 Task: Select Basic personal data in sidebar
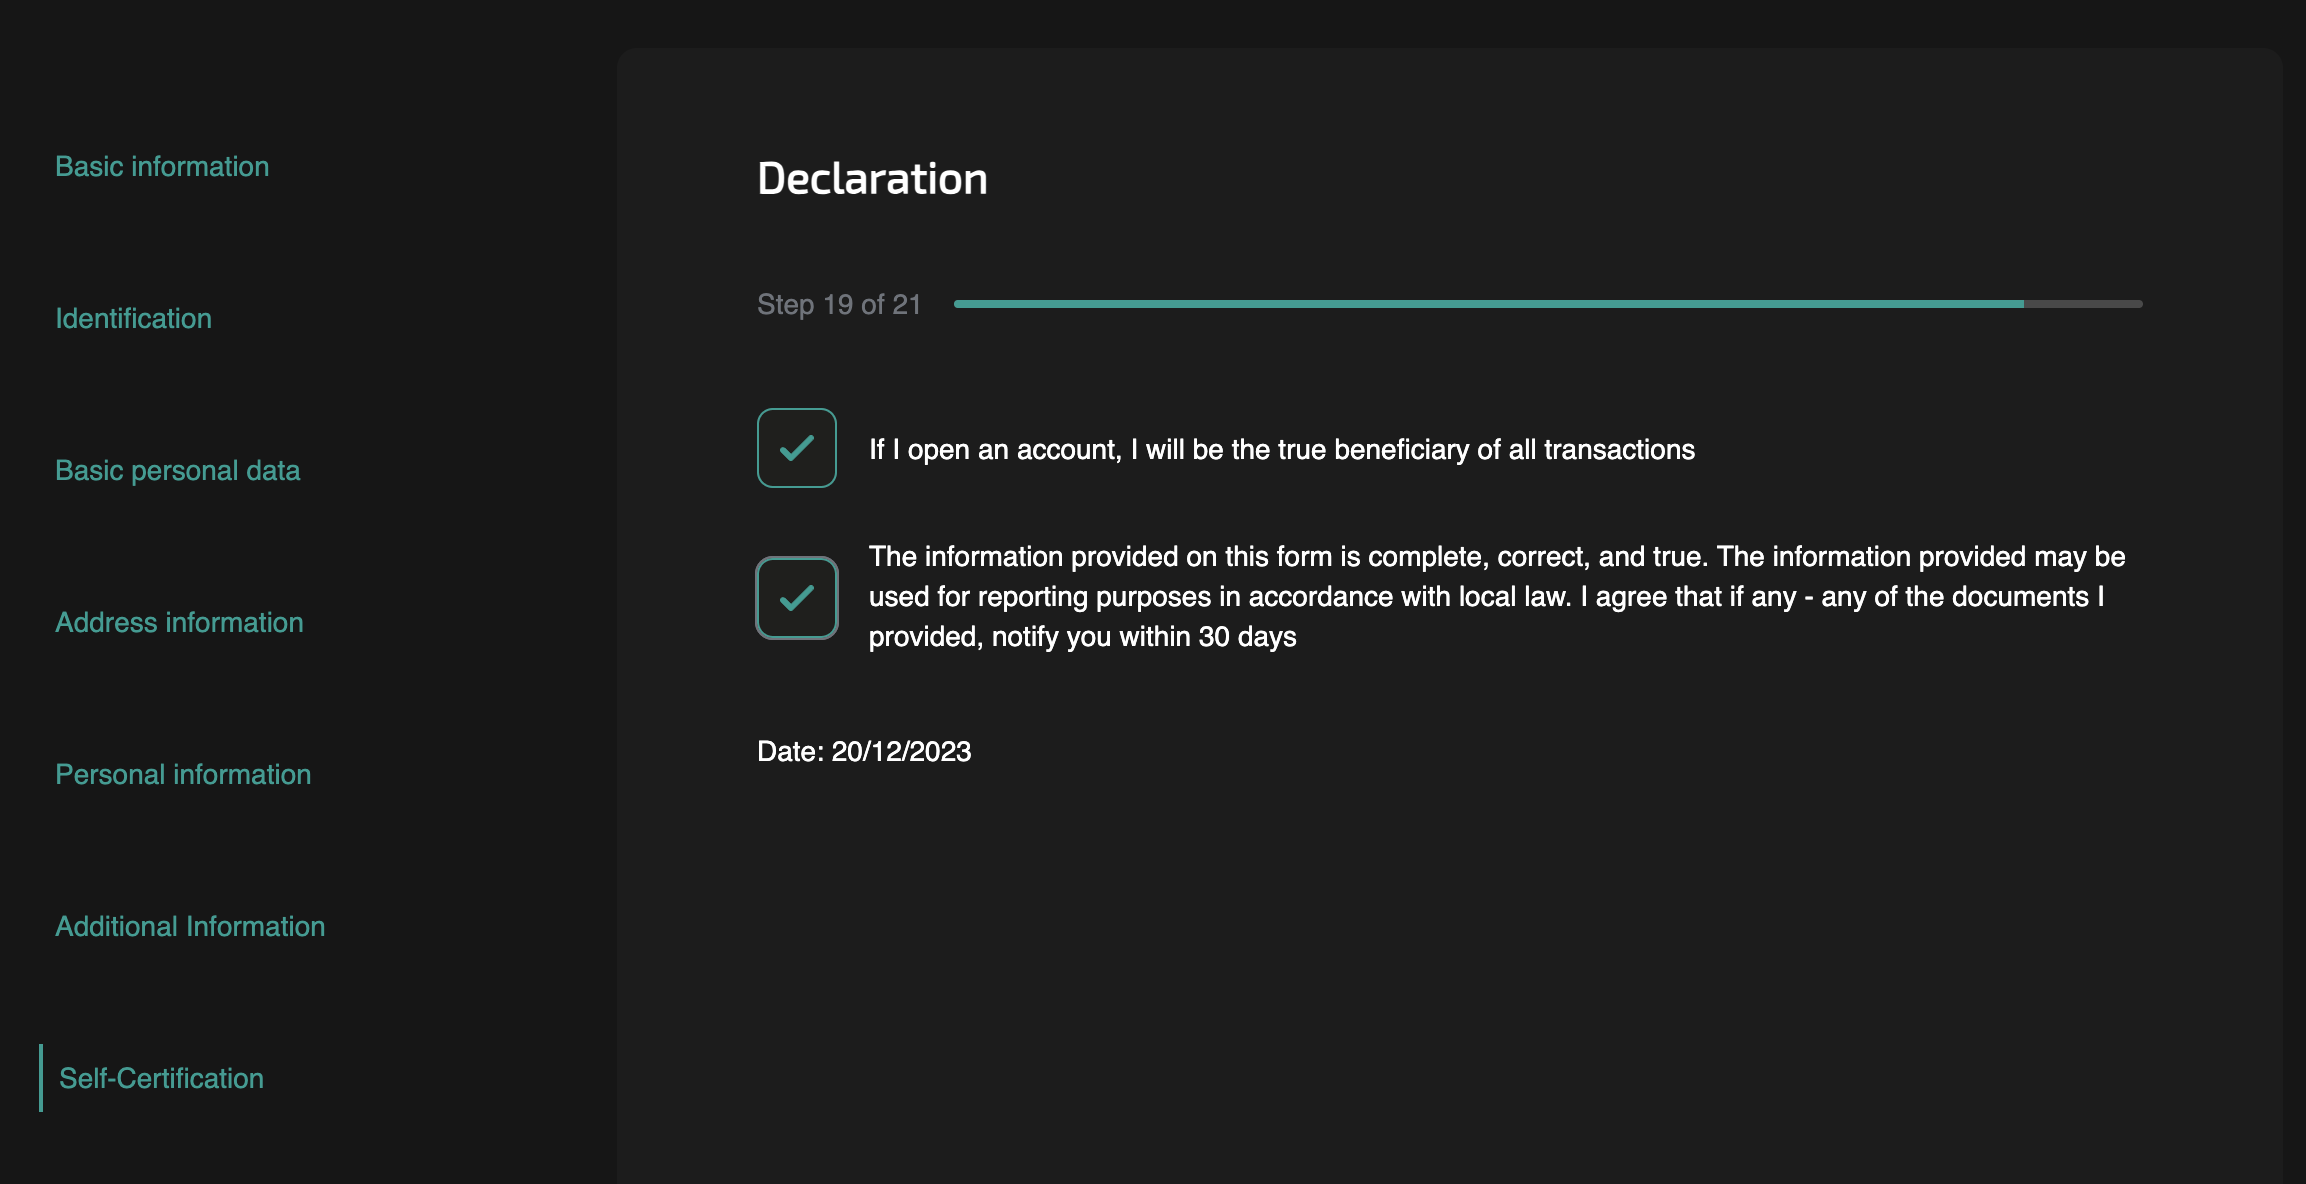point(178,470)
